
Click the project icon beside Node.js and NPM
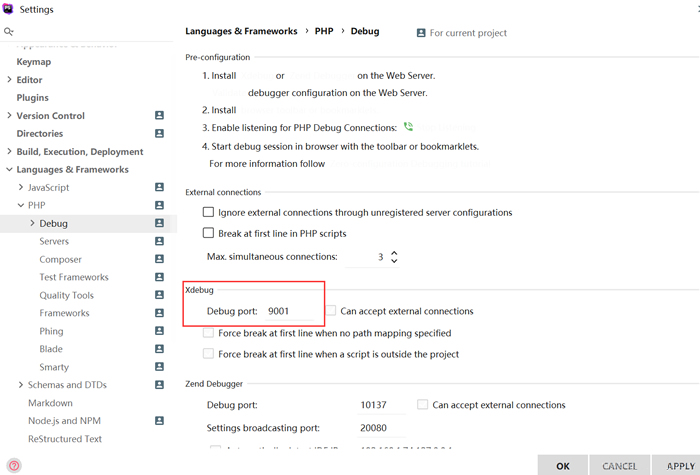pos(159,421)
